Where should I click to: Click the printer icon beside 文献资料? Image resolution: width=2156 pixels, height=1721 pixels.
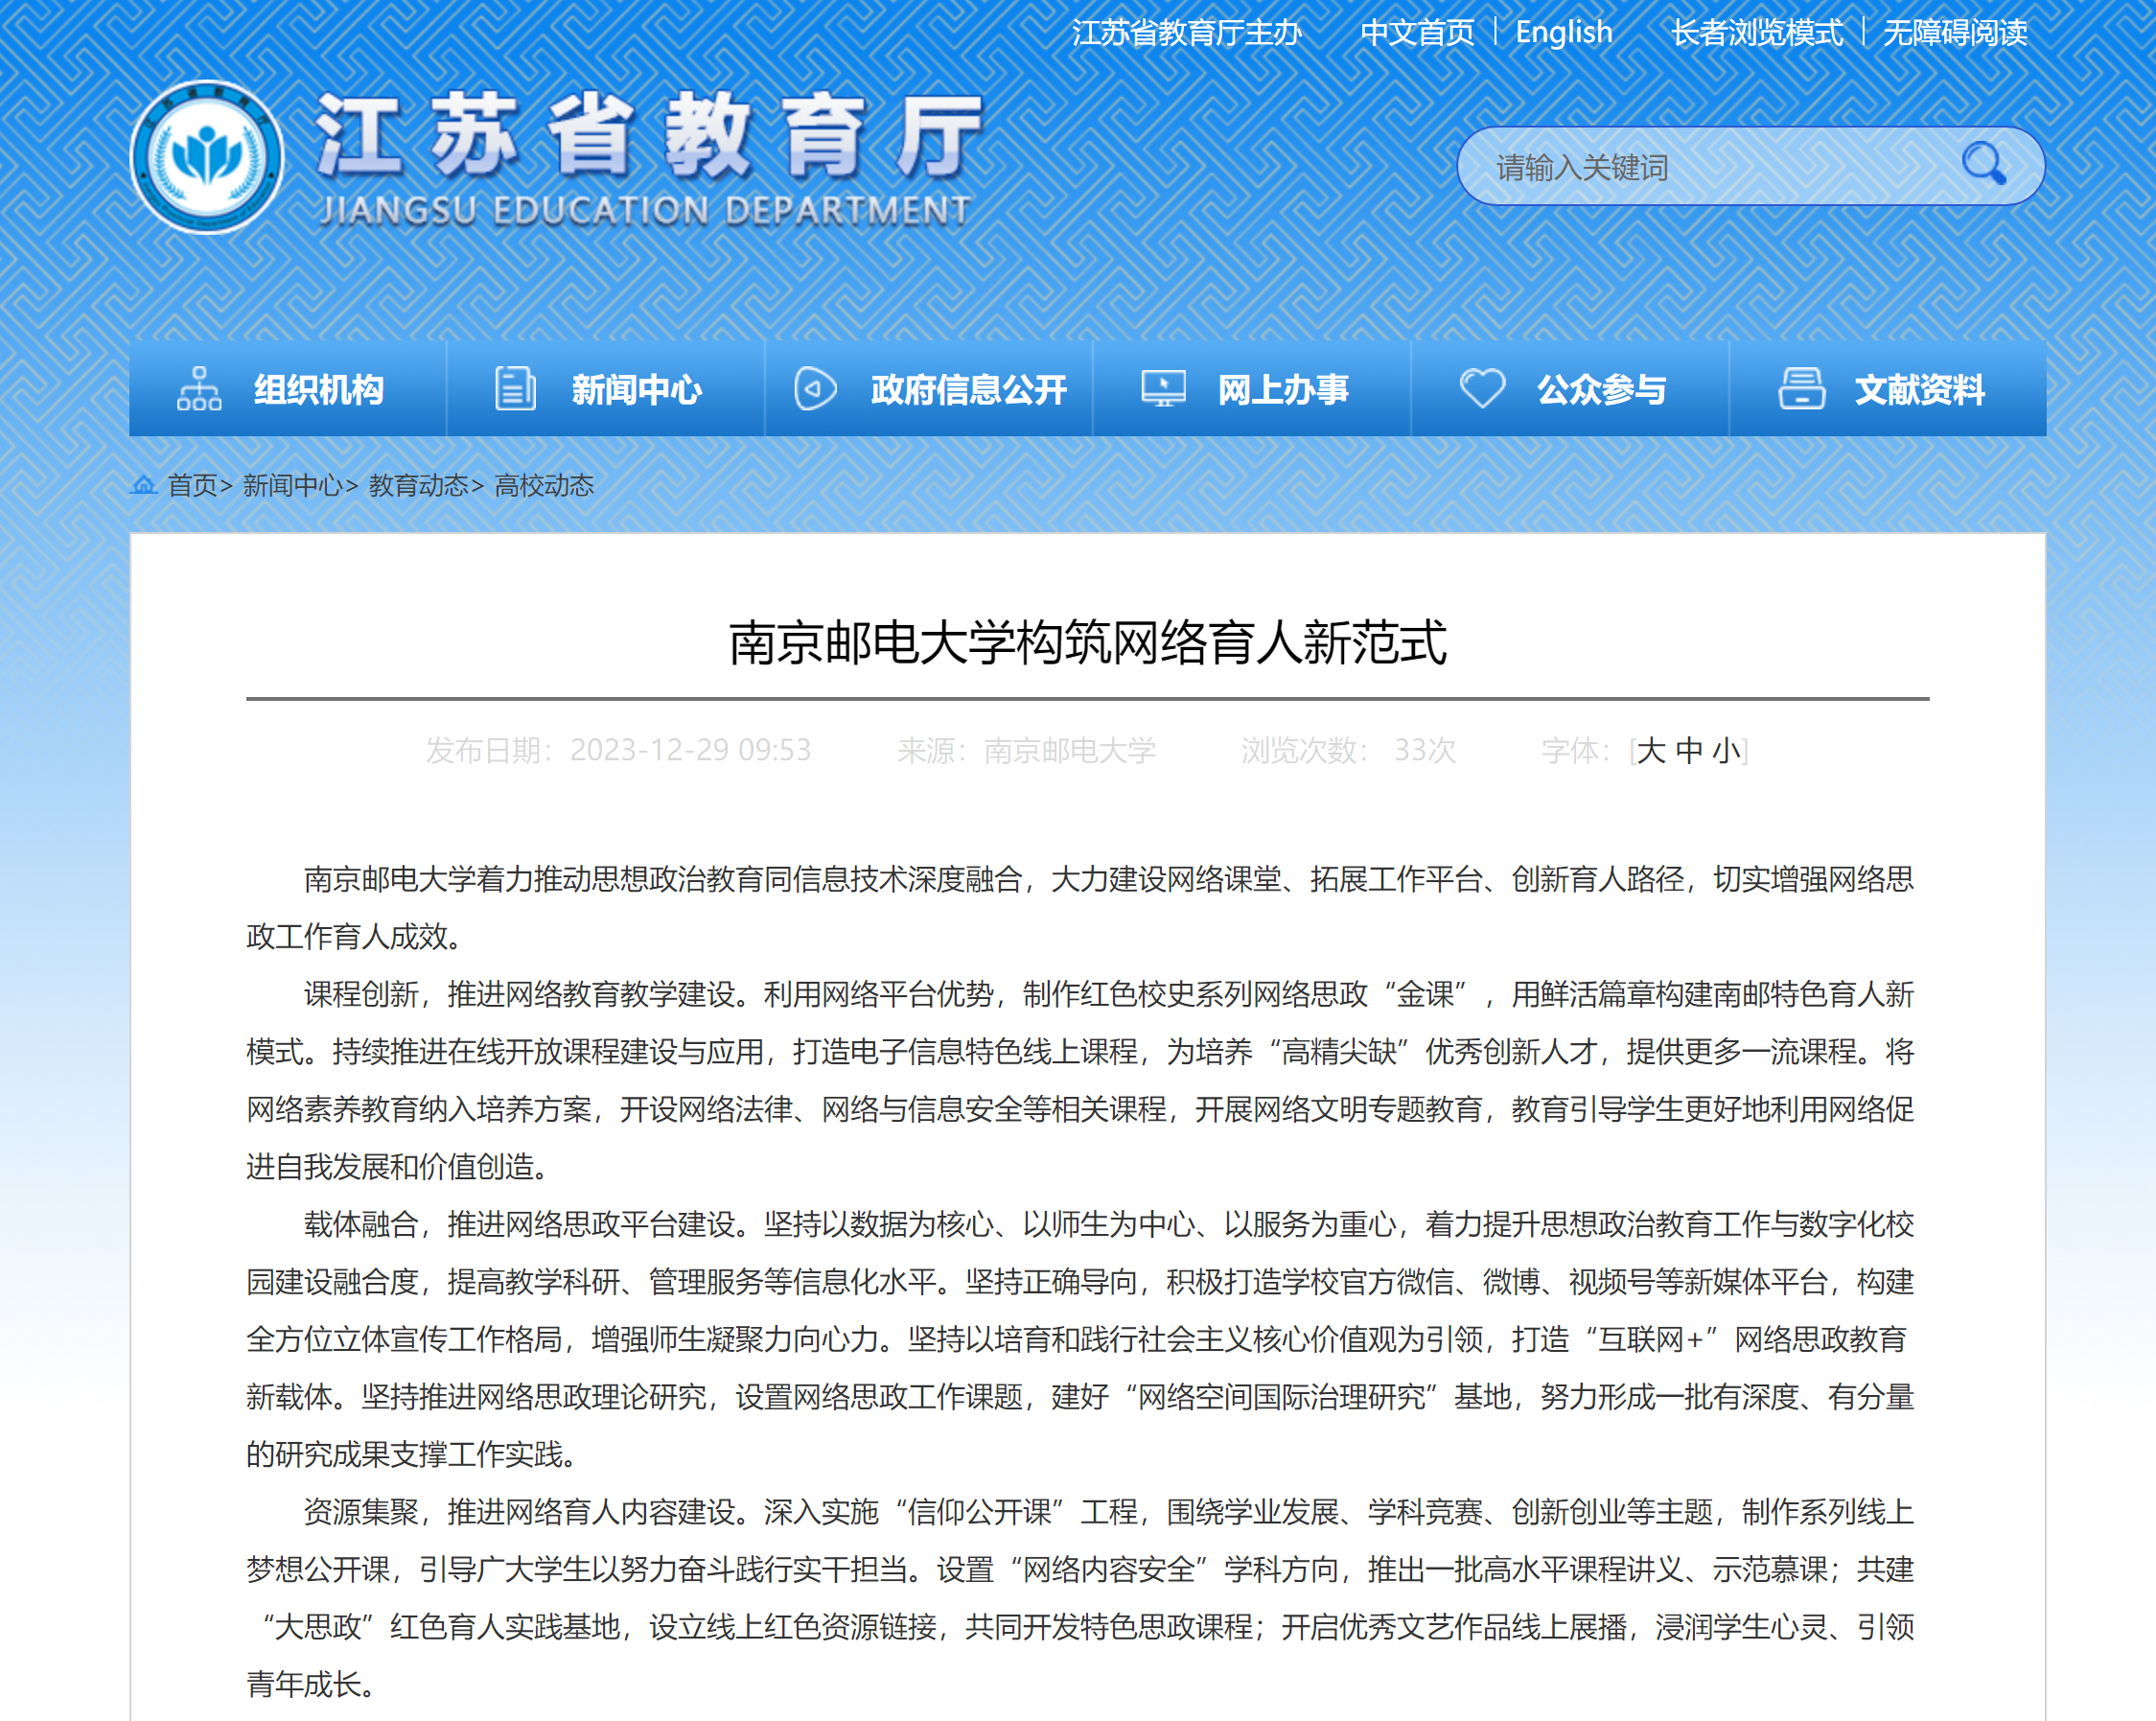(1801, 389)
